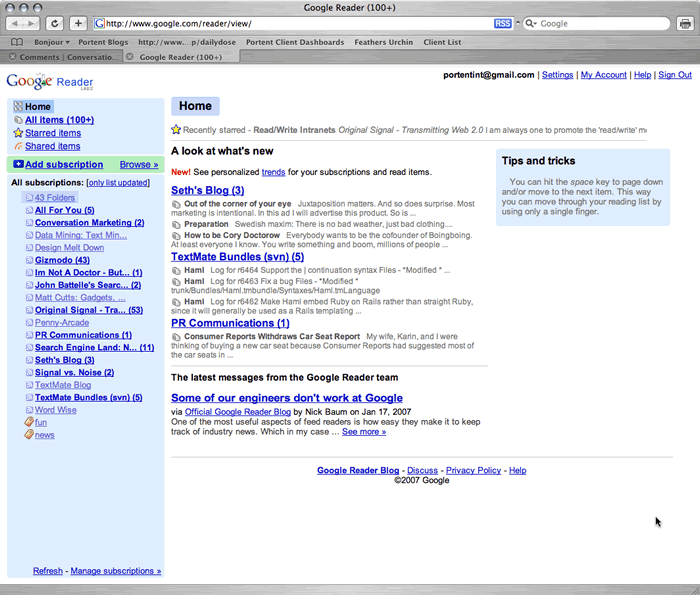Click the feed icon beside Word Wise
The width and height of the screenshot is (700, 595).
pyautogui.click(x=29, y=410)
